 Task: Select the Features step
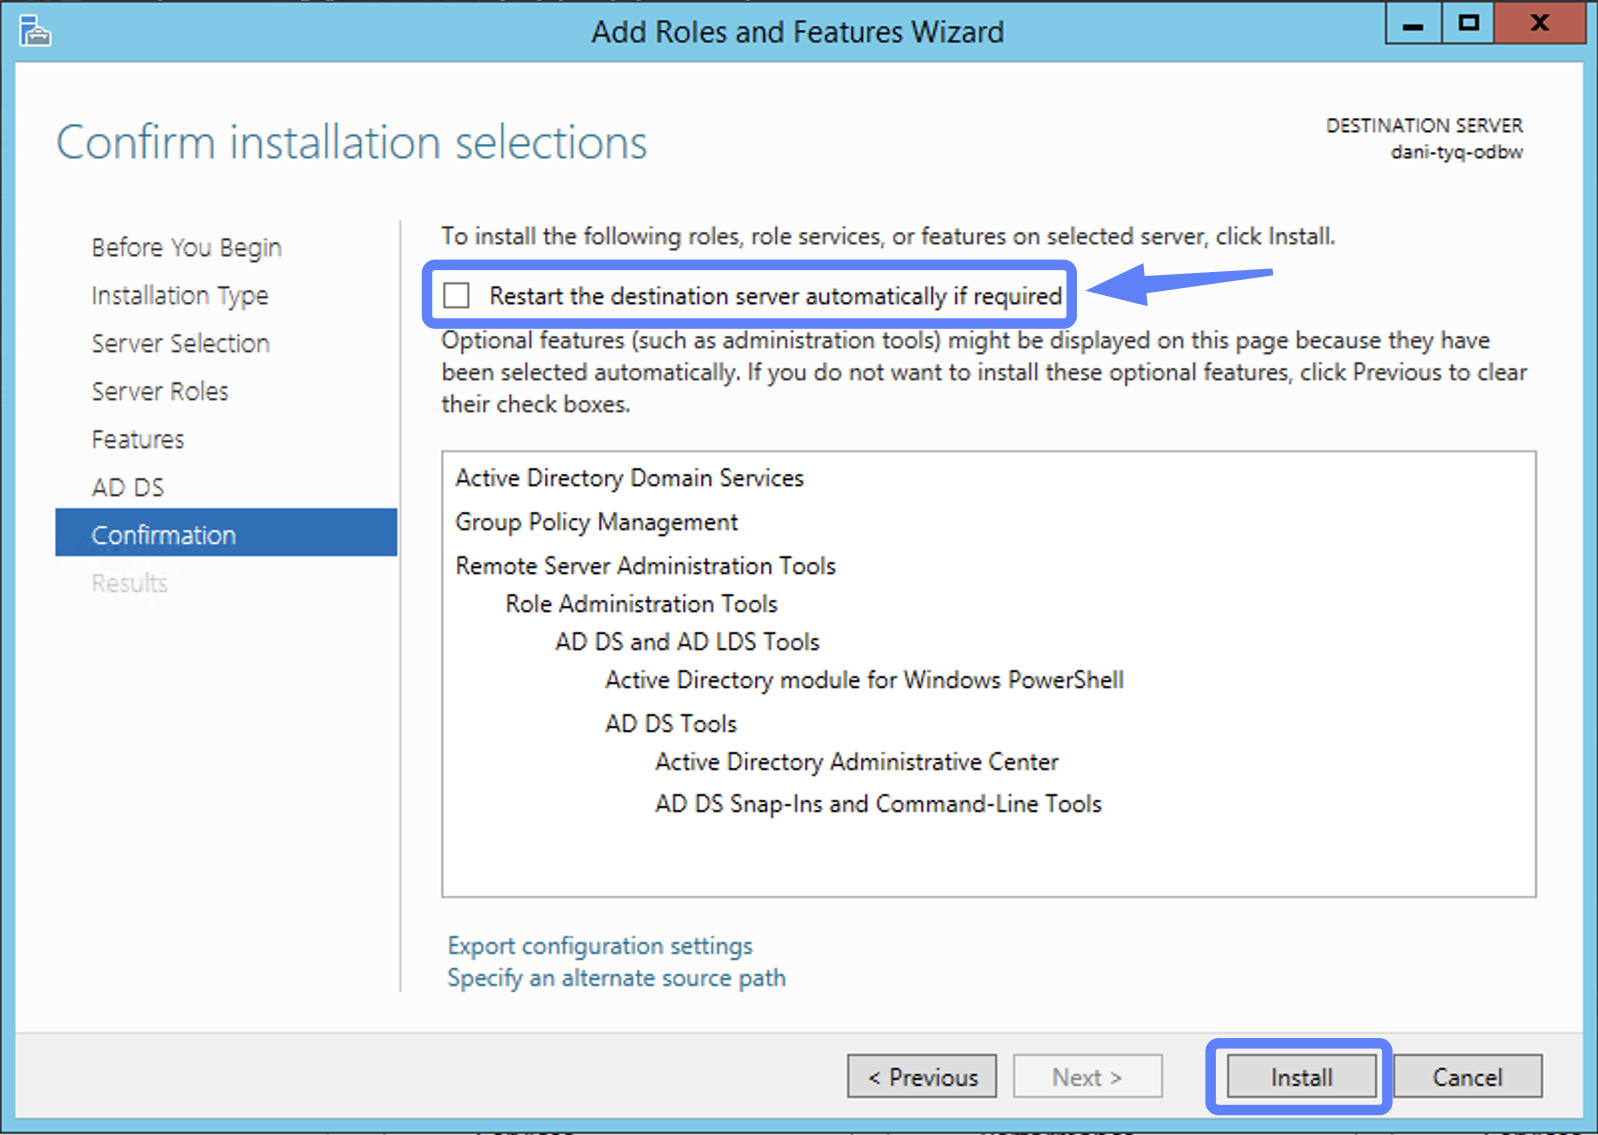137,439
